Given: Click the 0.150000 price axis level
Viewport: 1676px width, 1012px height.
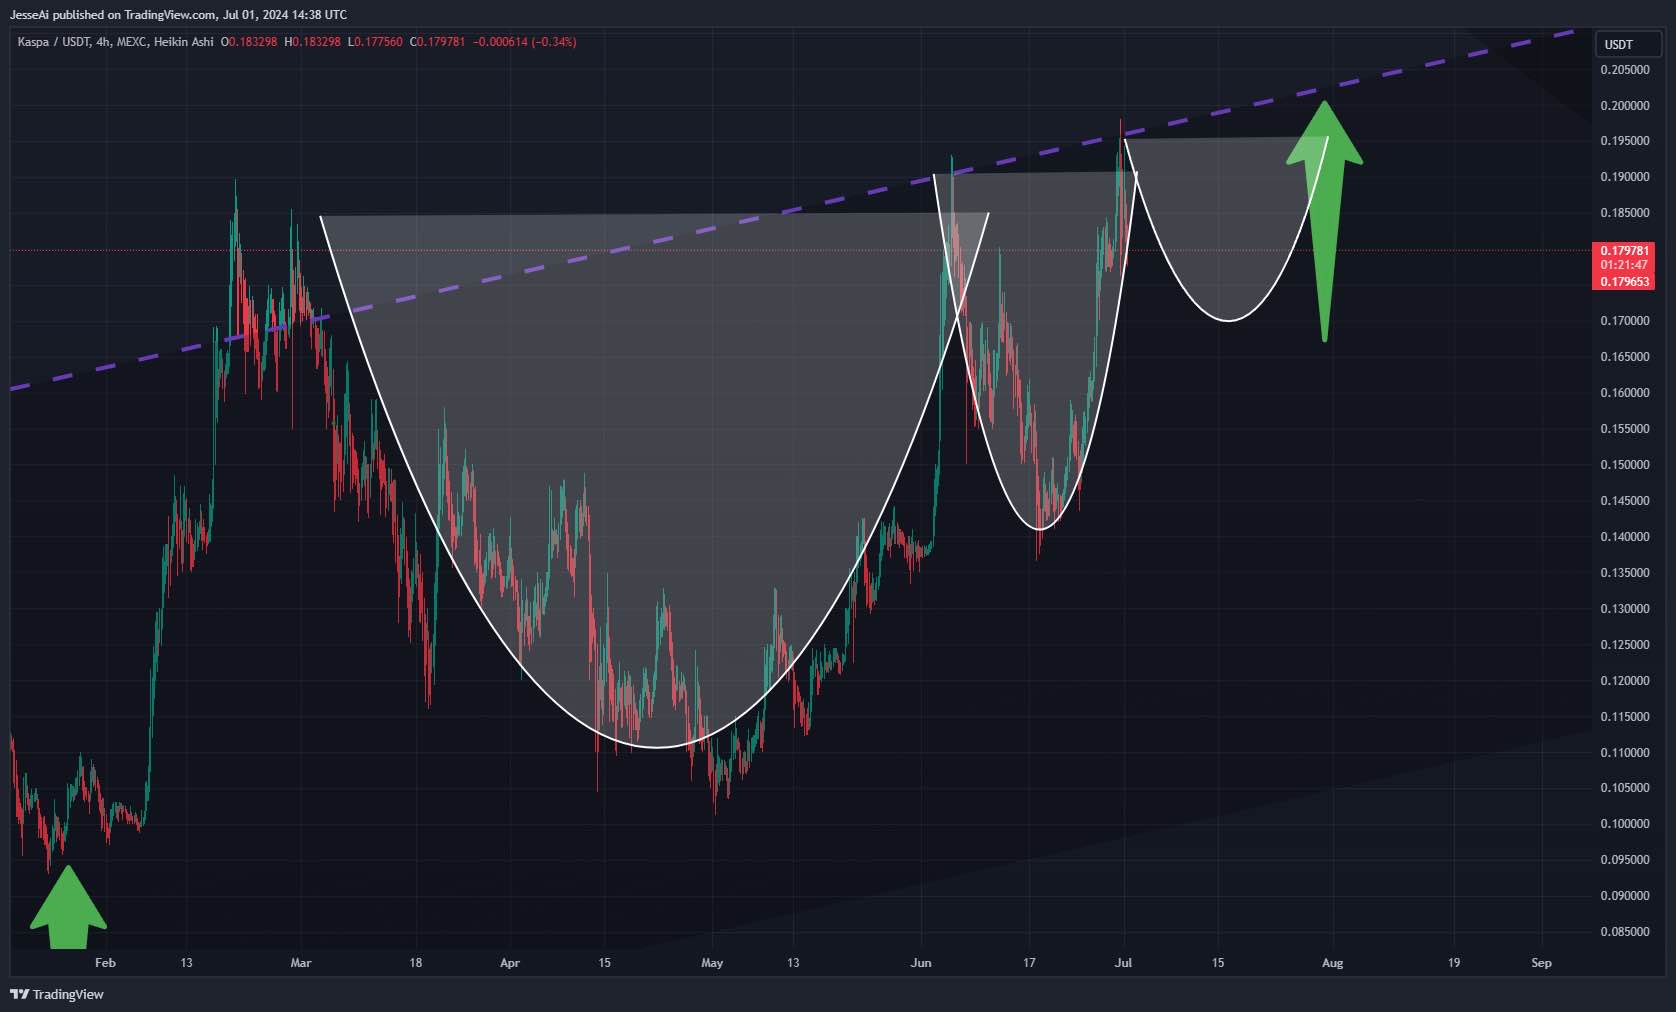Looking at the screenshot, I should point(1624,465).
